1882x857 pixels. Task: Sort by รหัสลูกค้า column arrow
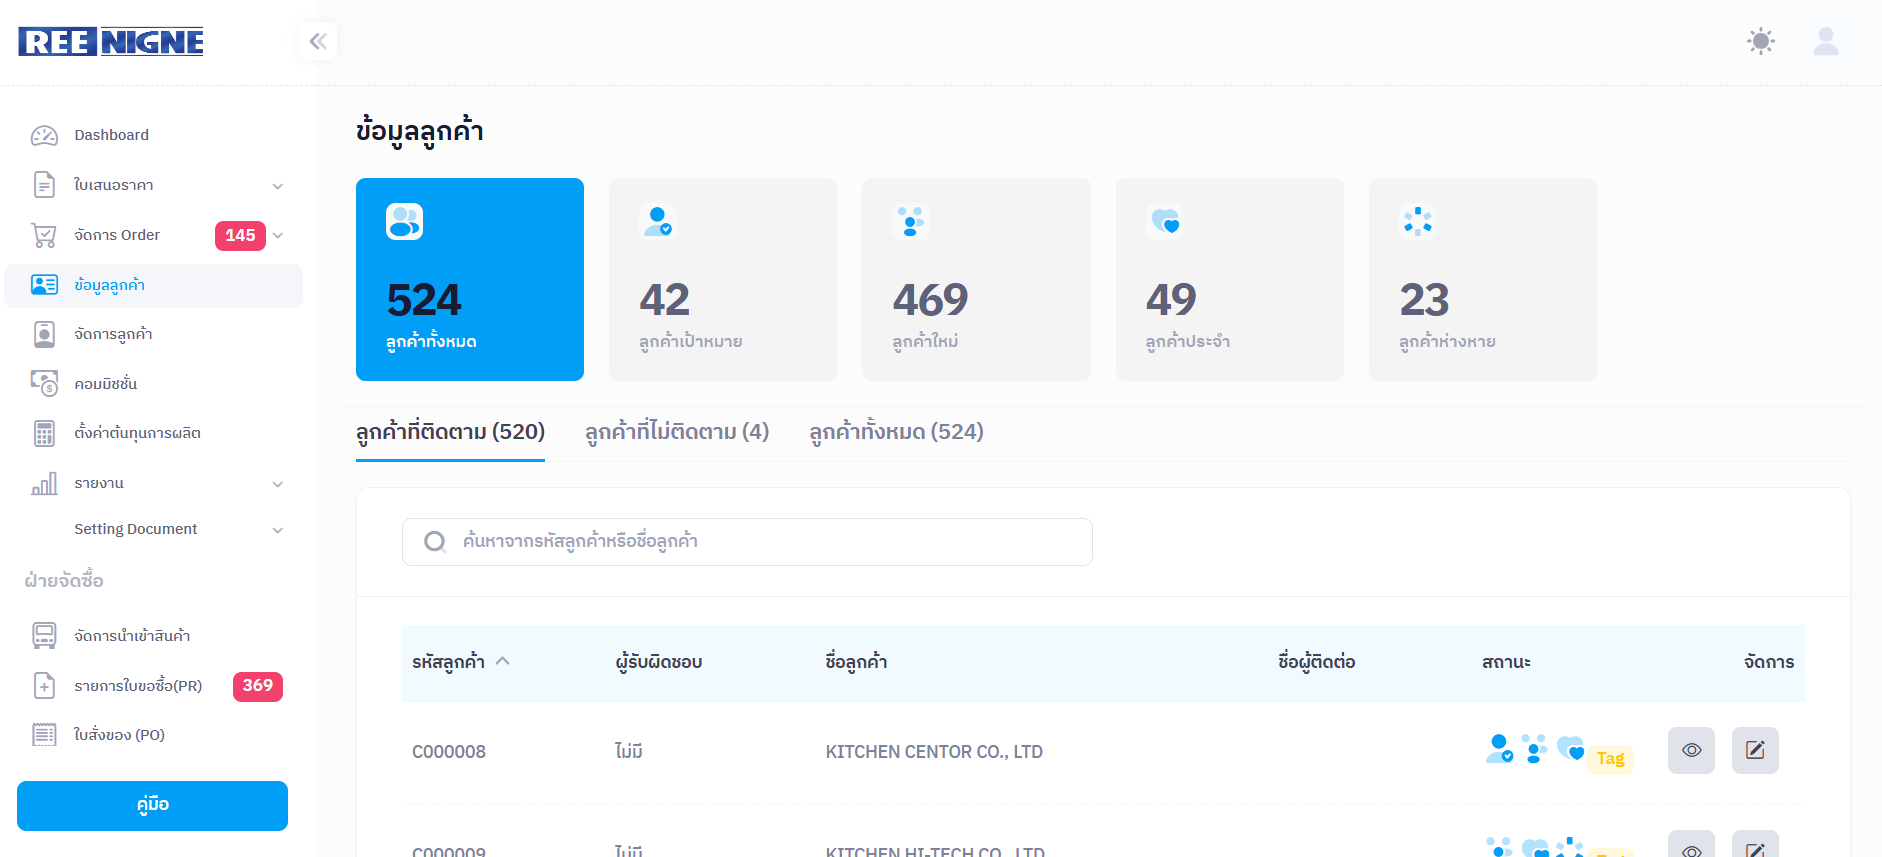pos(503,661)
